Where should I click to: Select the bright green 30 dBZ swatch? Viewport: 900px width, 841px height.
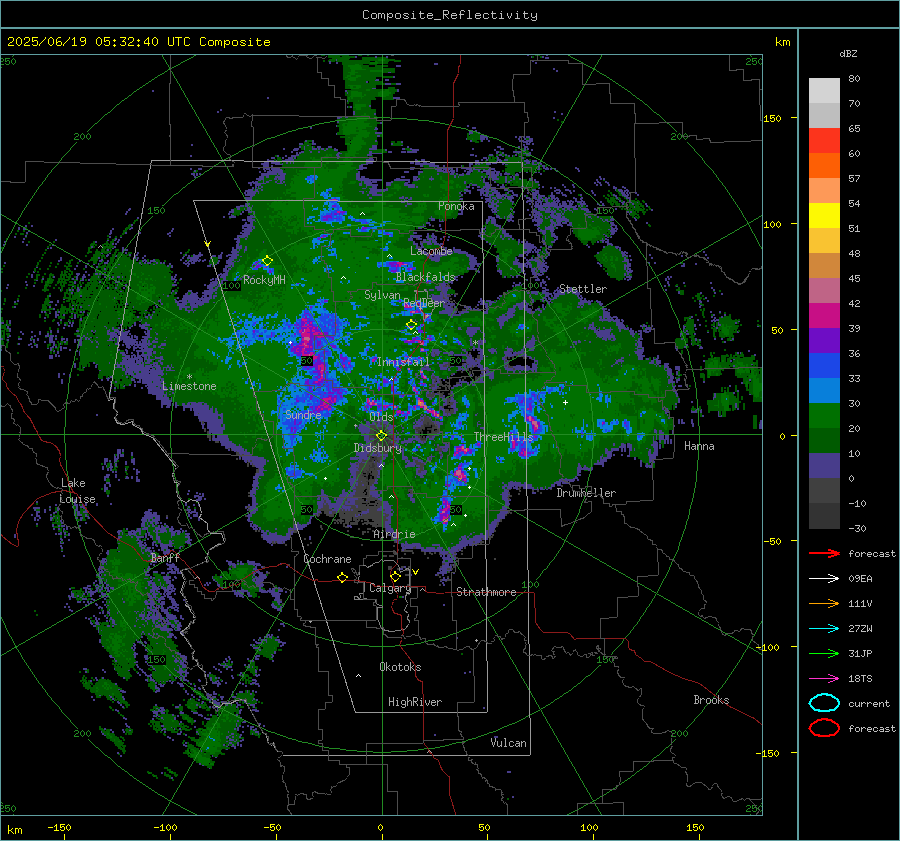824,416
